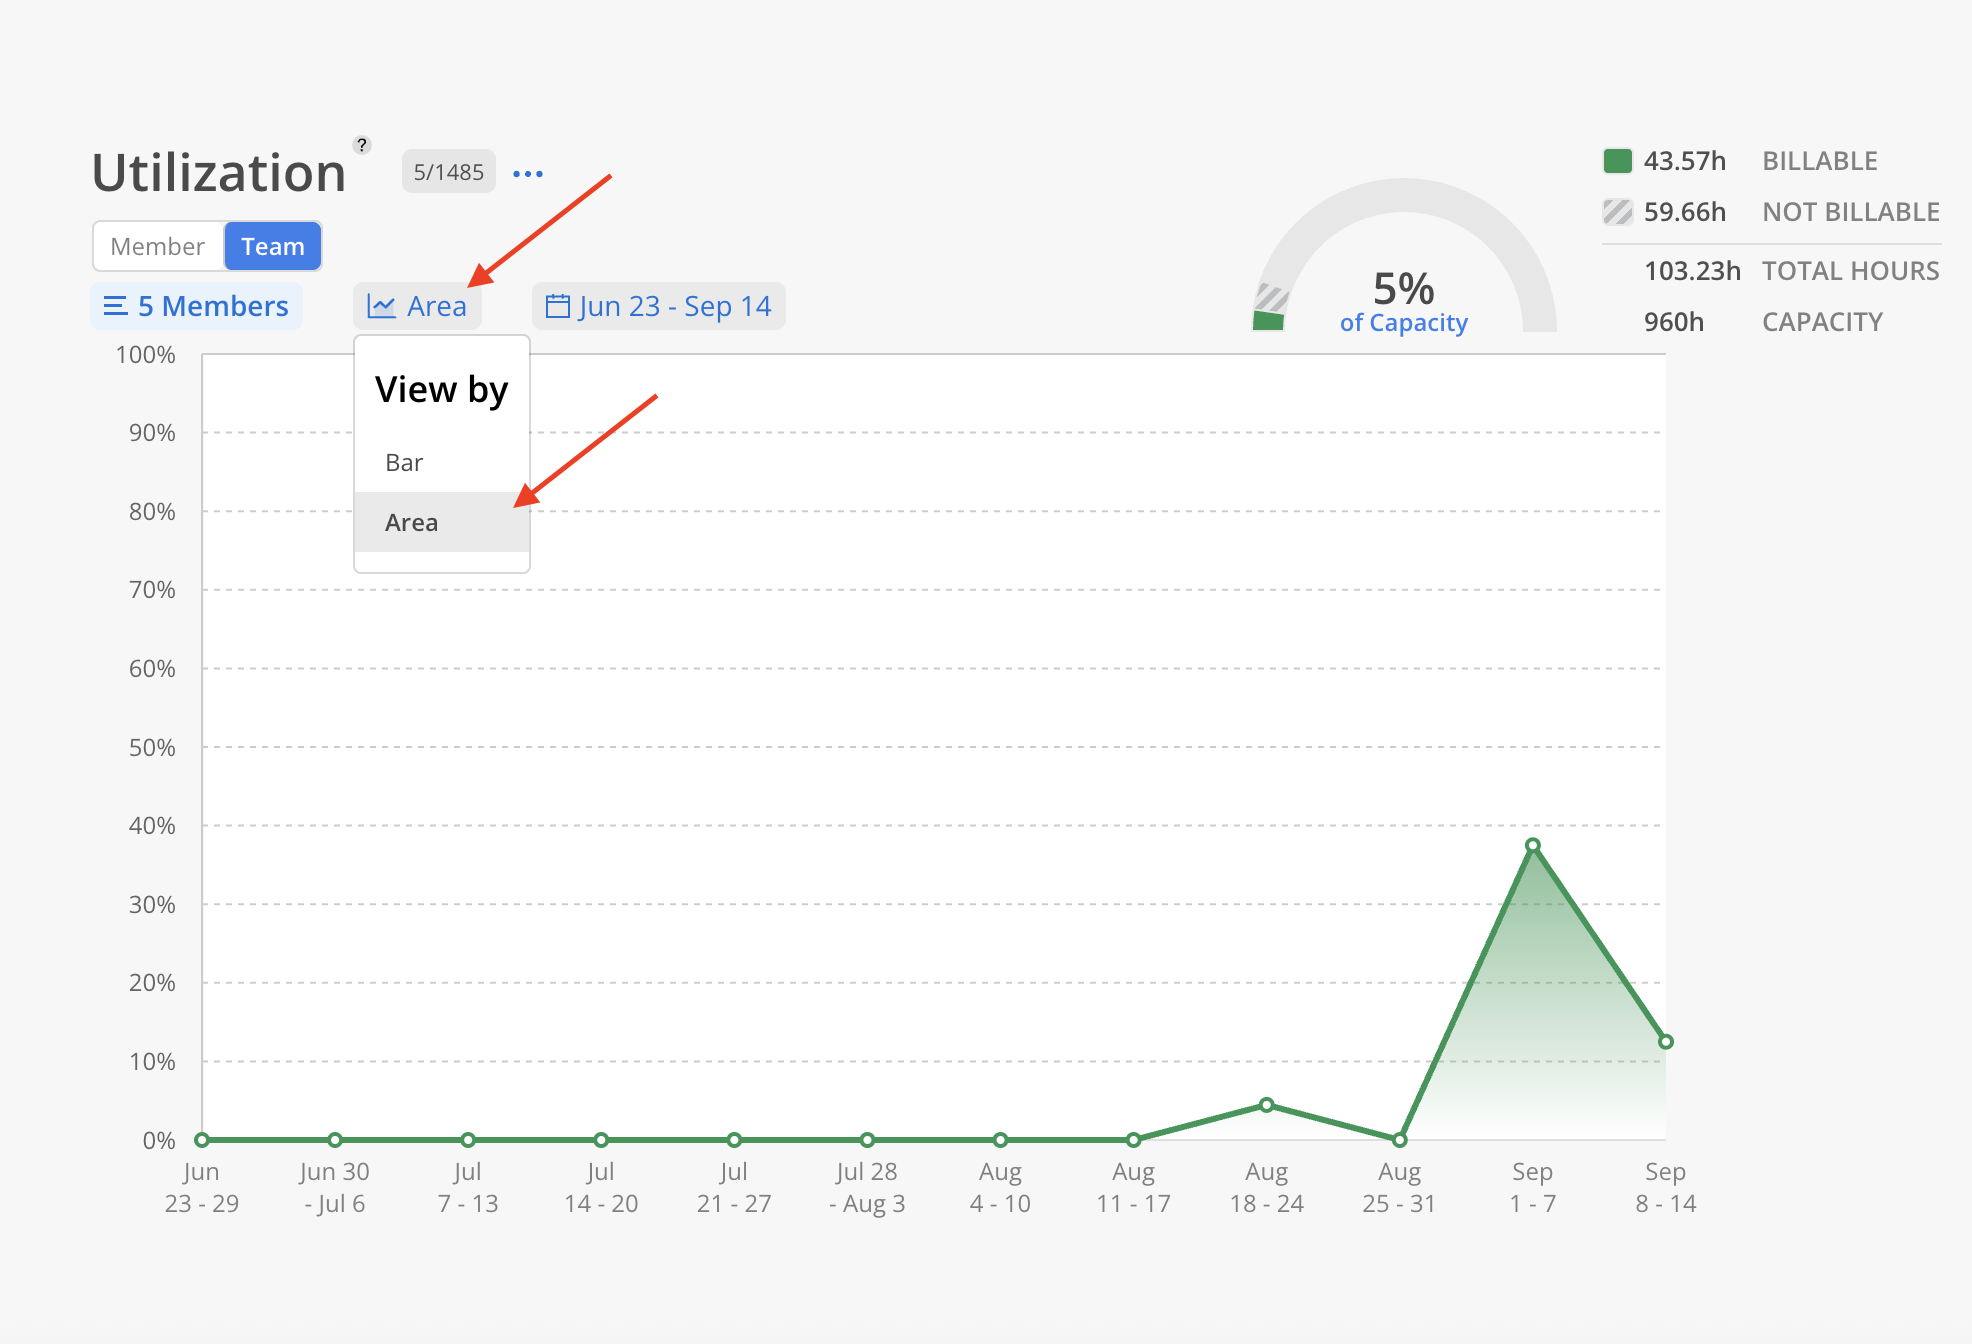
Task: Click the Jul 7 - 13 data point
Action: coord(468,1139)
